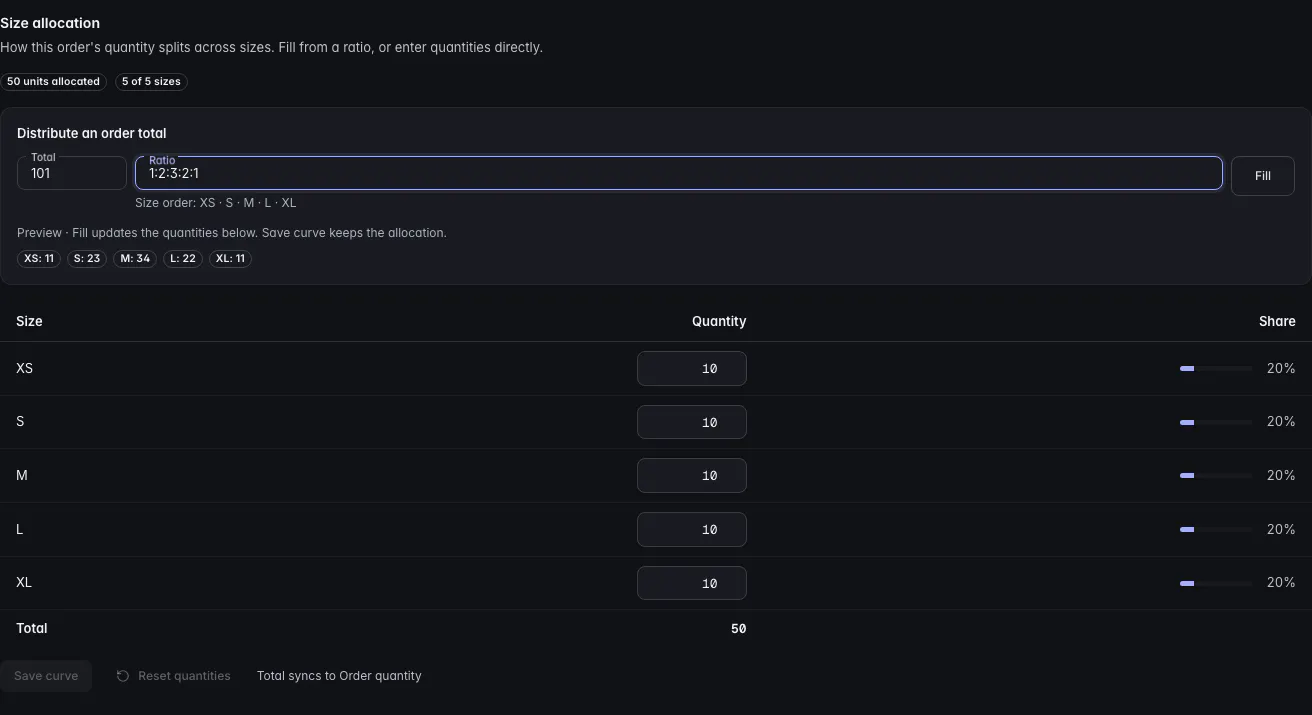Focus the Ratio input field

[x=679, y=173]
